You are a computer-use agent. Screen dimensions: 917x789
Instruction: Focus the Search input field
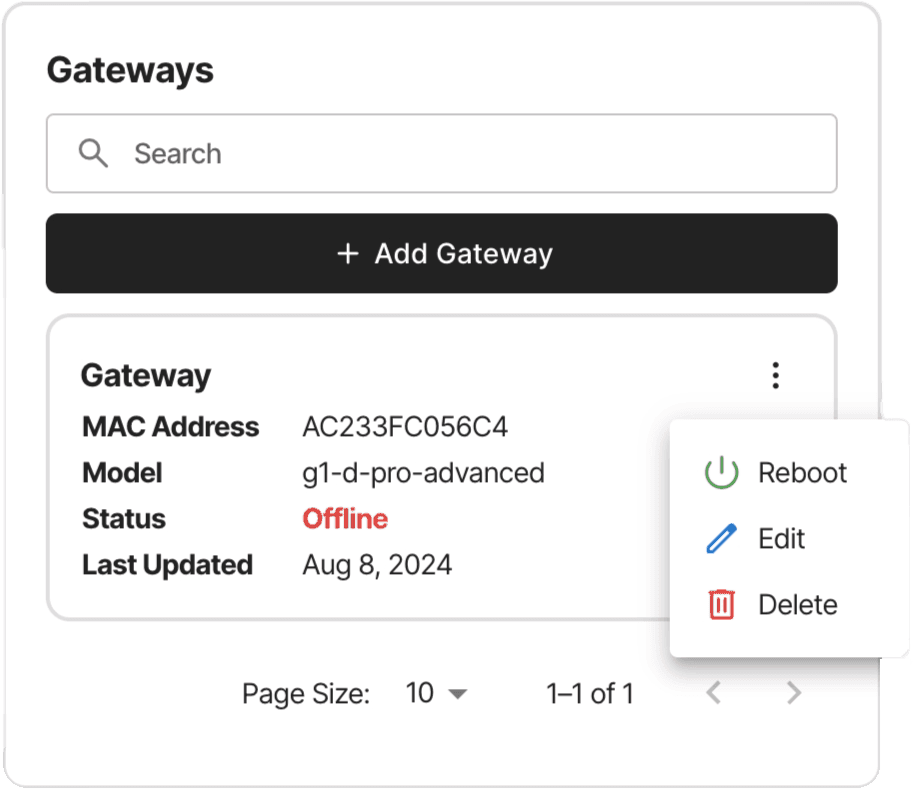coord(442,153)
